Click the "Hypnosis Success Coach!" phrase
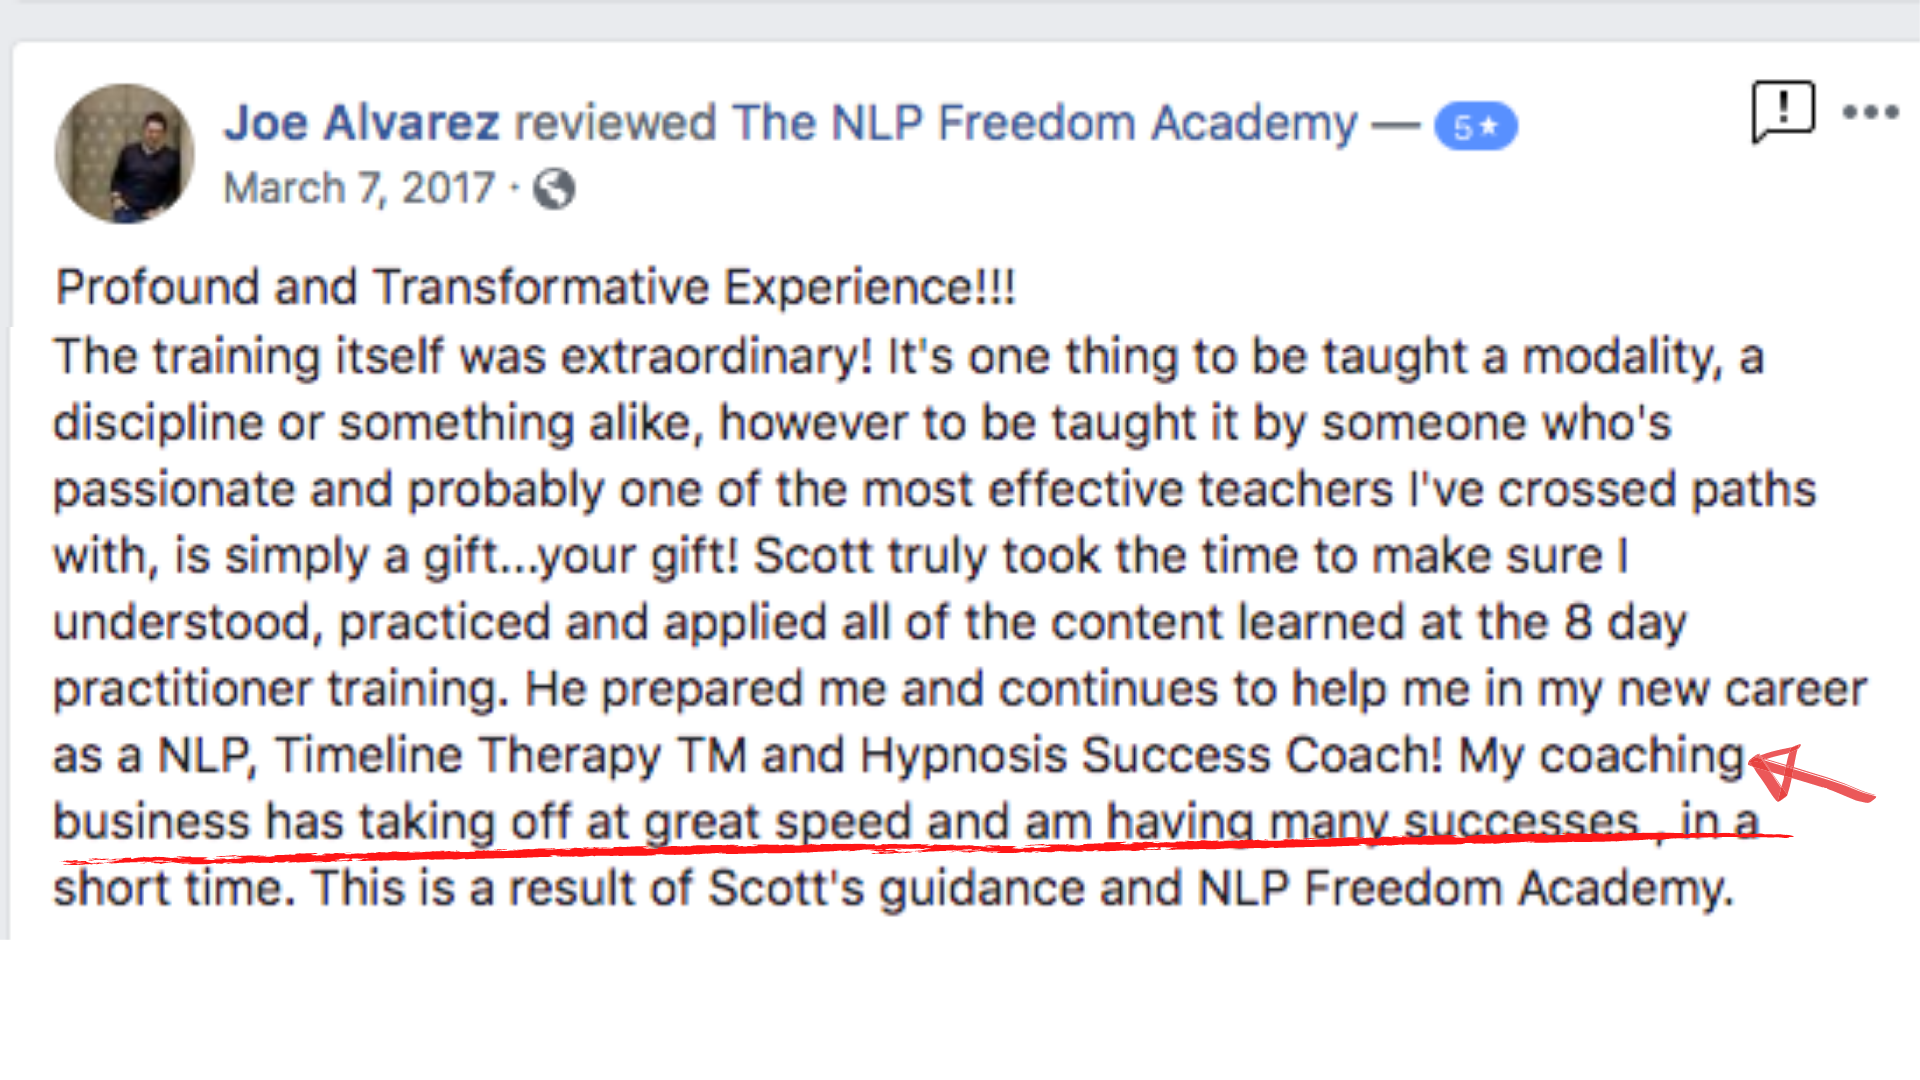Viewport: 1920px width, 1080px height. (1151, 755)
